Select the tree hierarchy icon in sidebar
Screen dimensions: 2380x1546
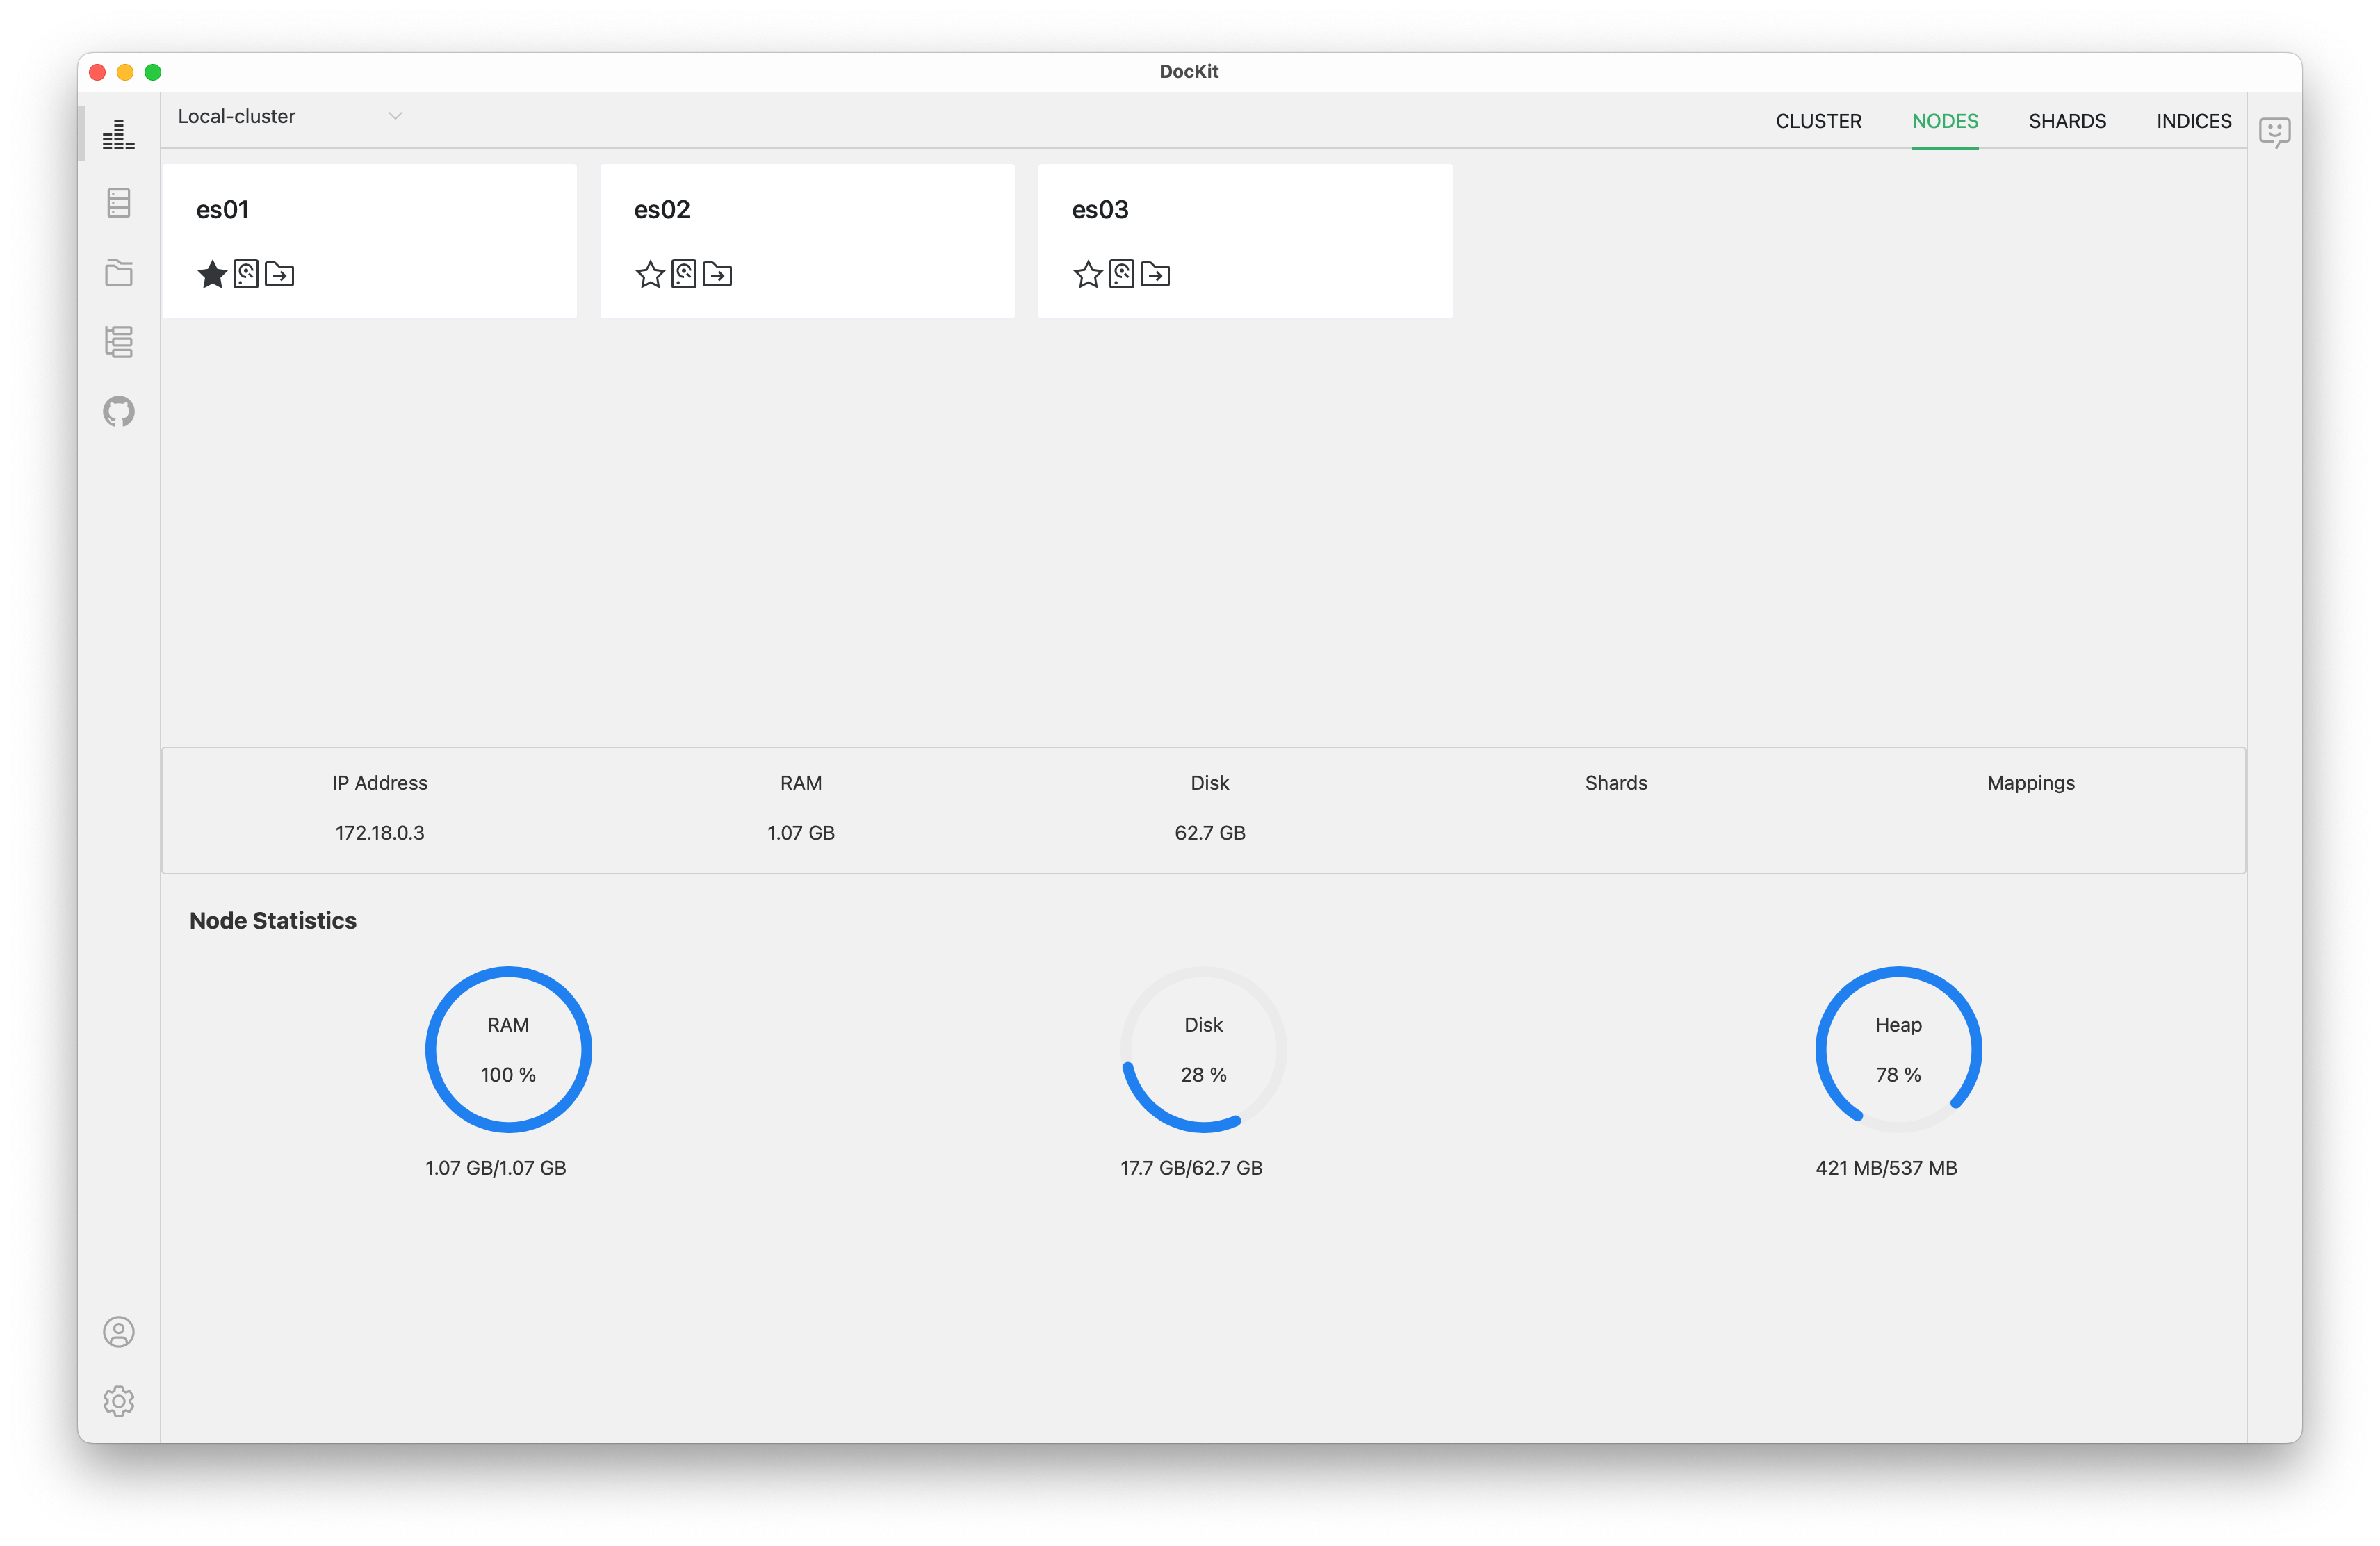[x=118, y=342]
